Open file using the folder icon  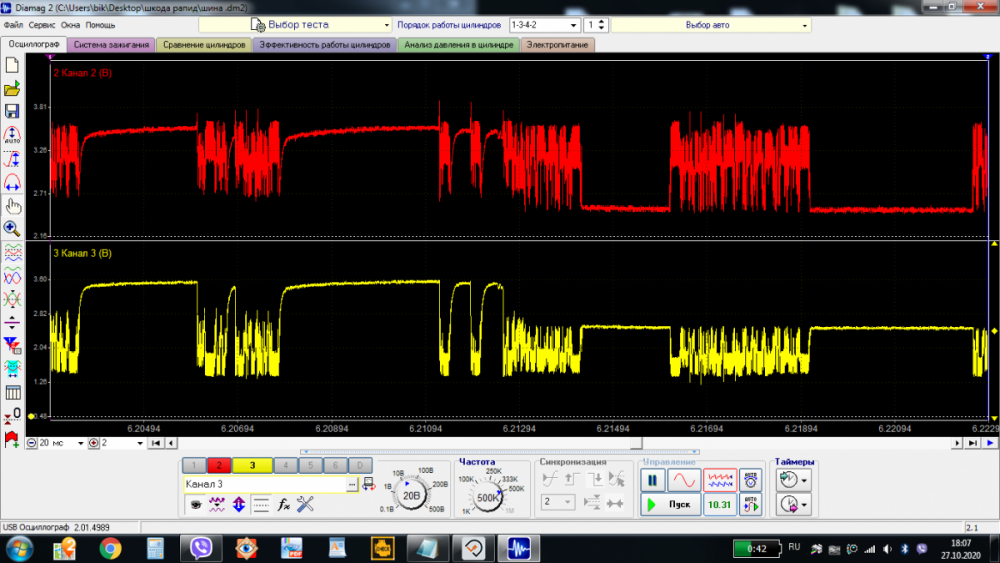tap(12, 88)
